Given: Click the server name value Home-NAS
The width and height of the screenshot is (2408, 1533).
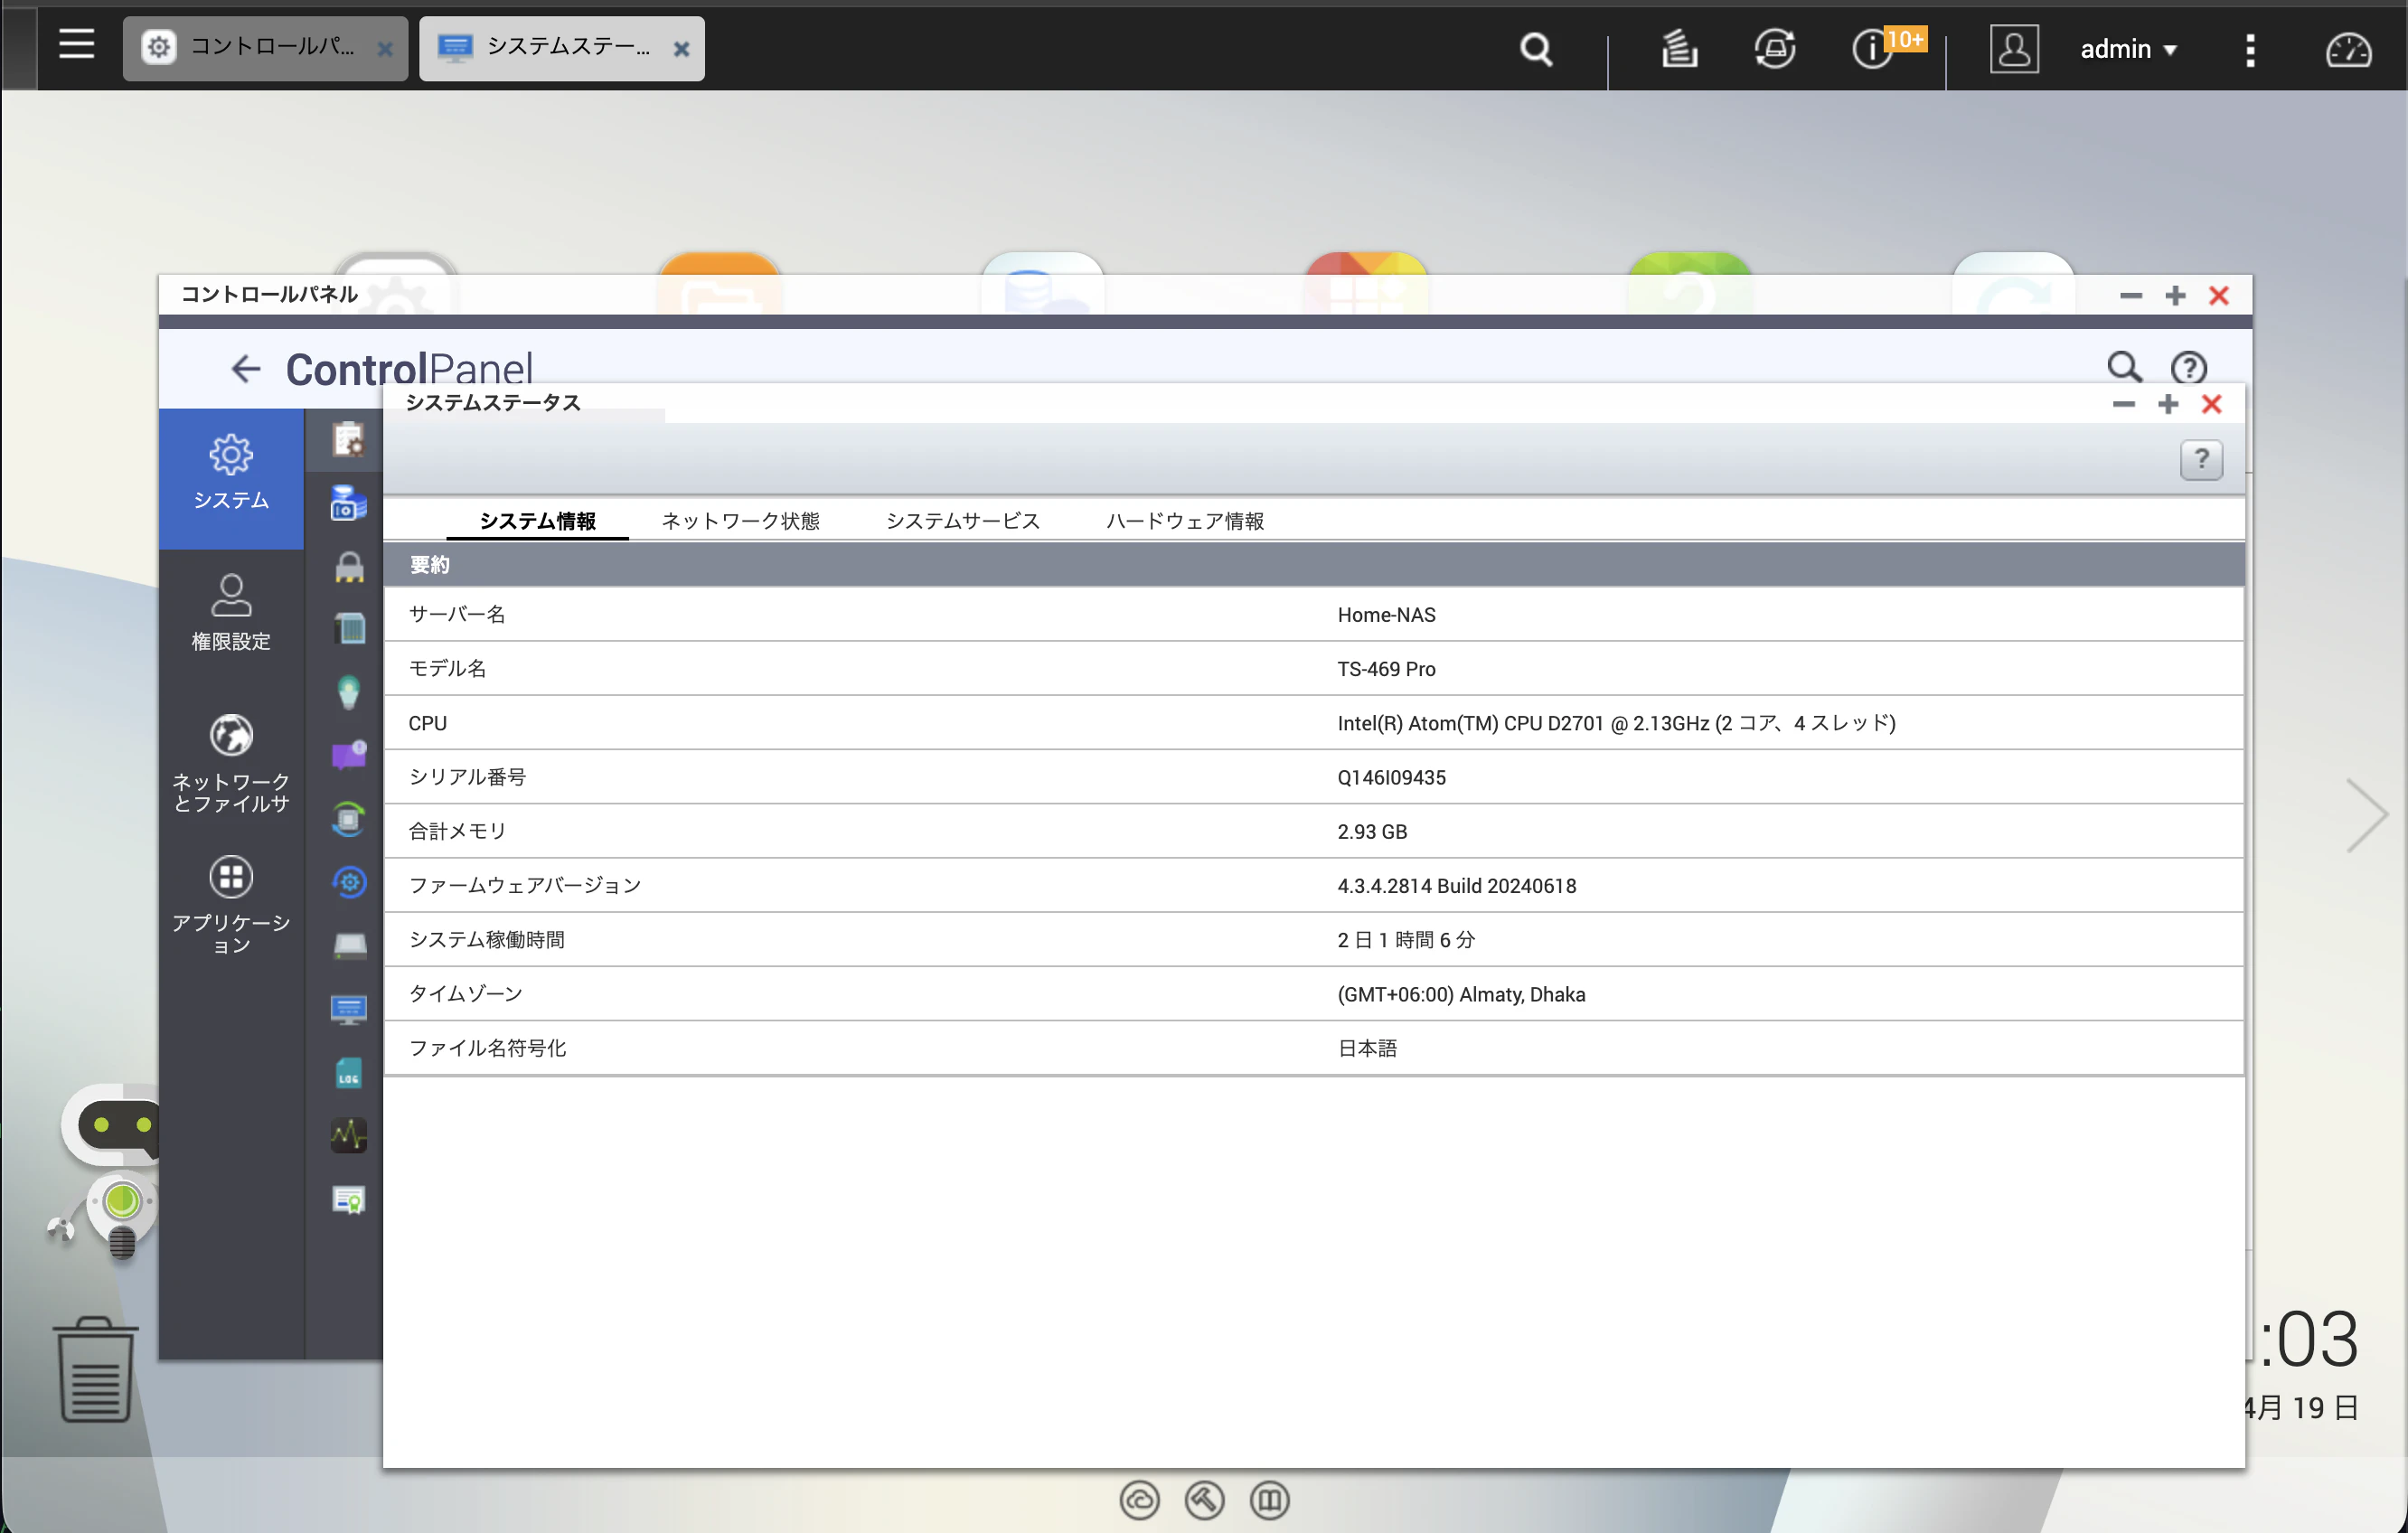Looking at the screenshot, I should [x=1386, y=615].
